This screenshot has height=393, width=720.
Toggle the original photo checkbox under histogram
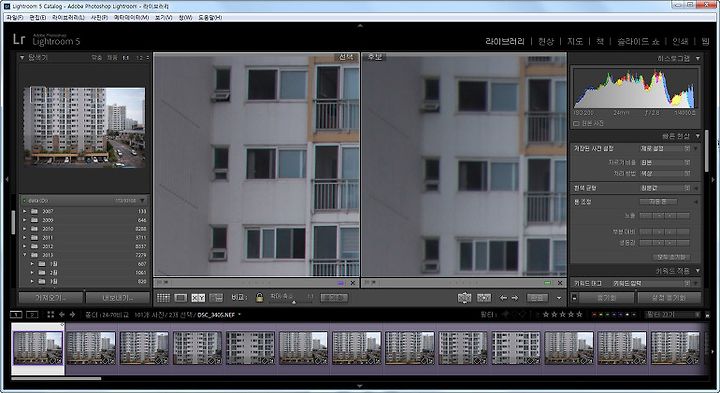coord(576,124)
